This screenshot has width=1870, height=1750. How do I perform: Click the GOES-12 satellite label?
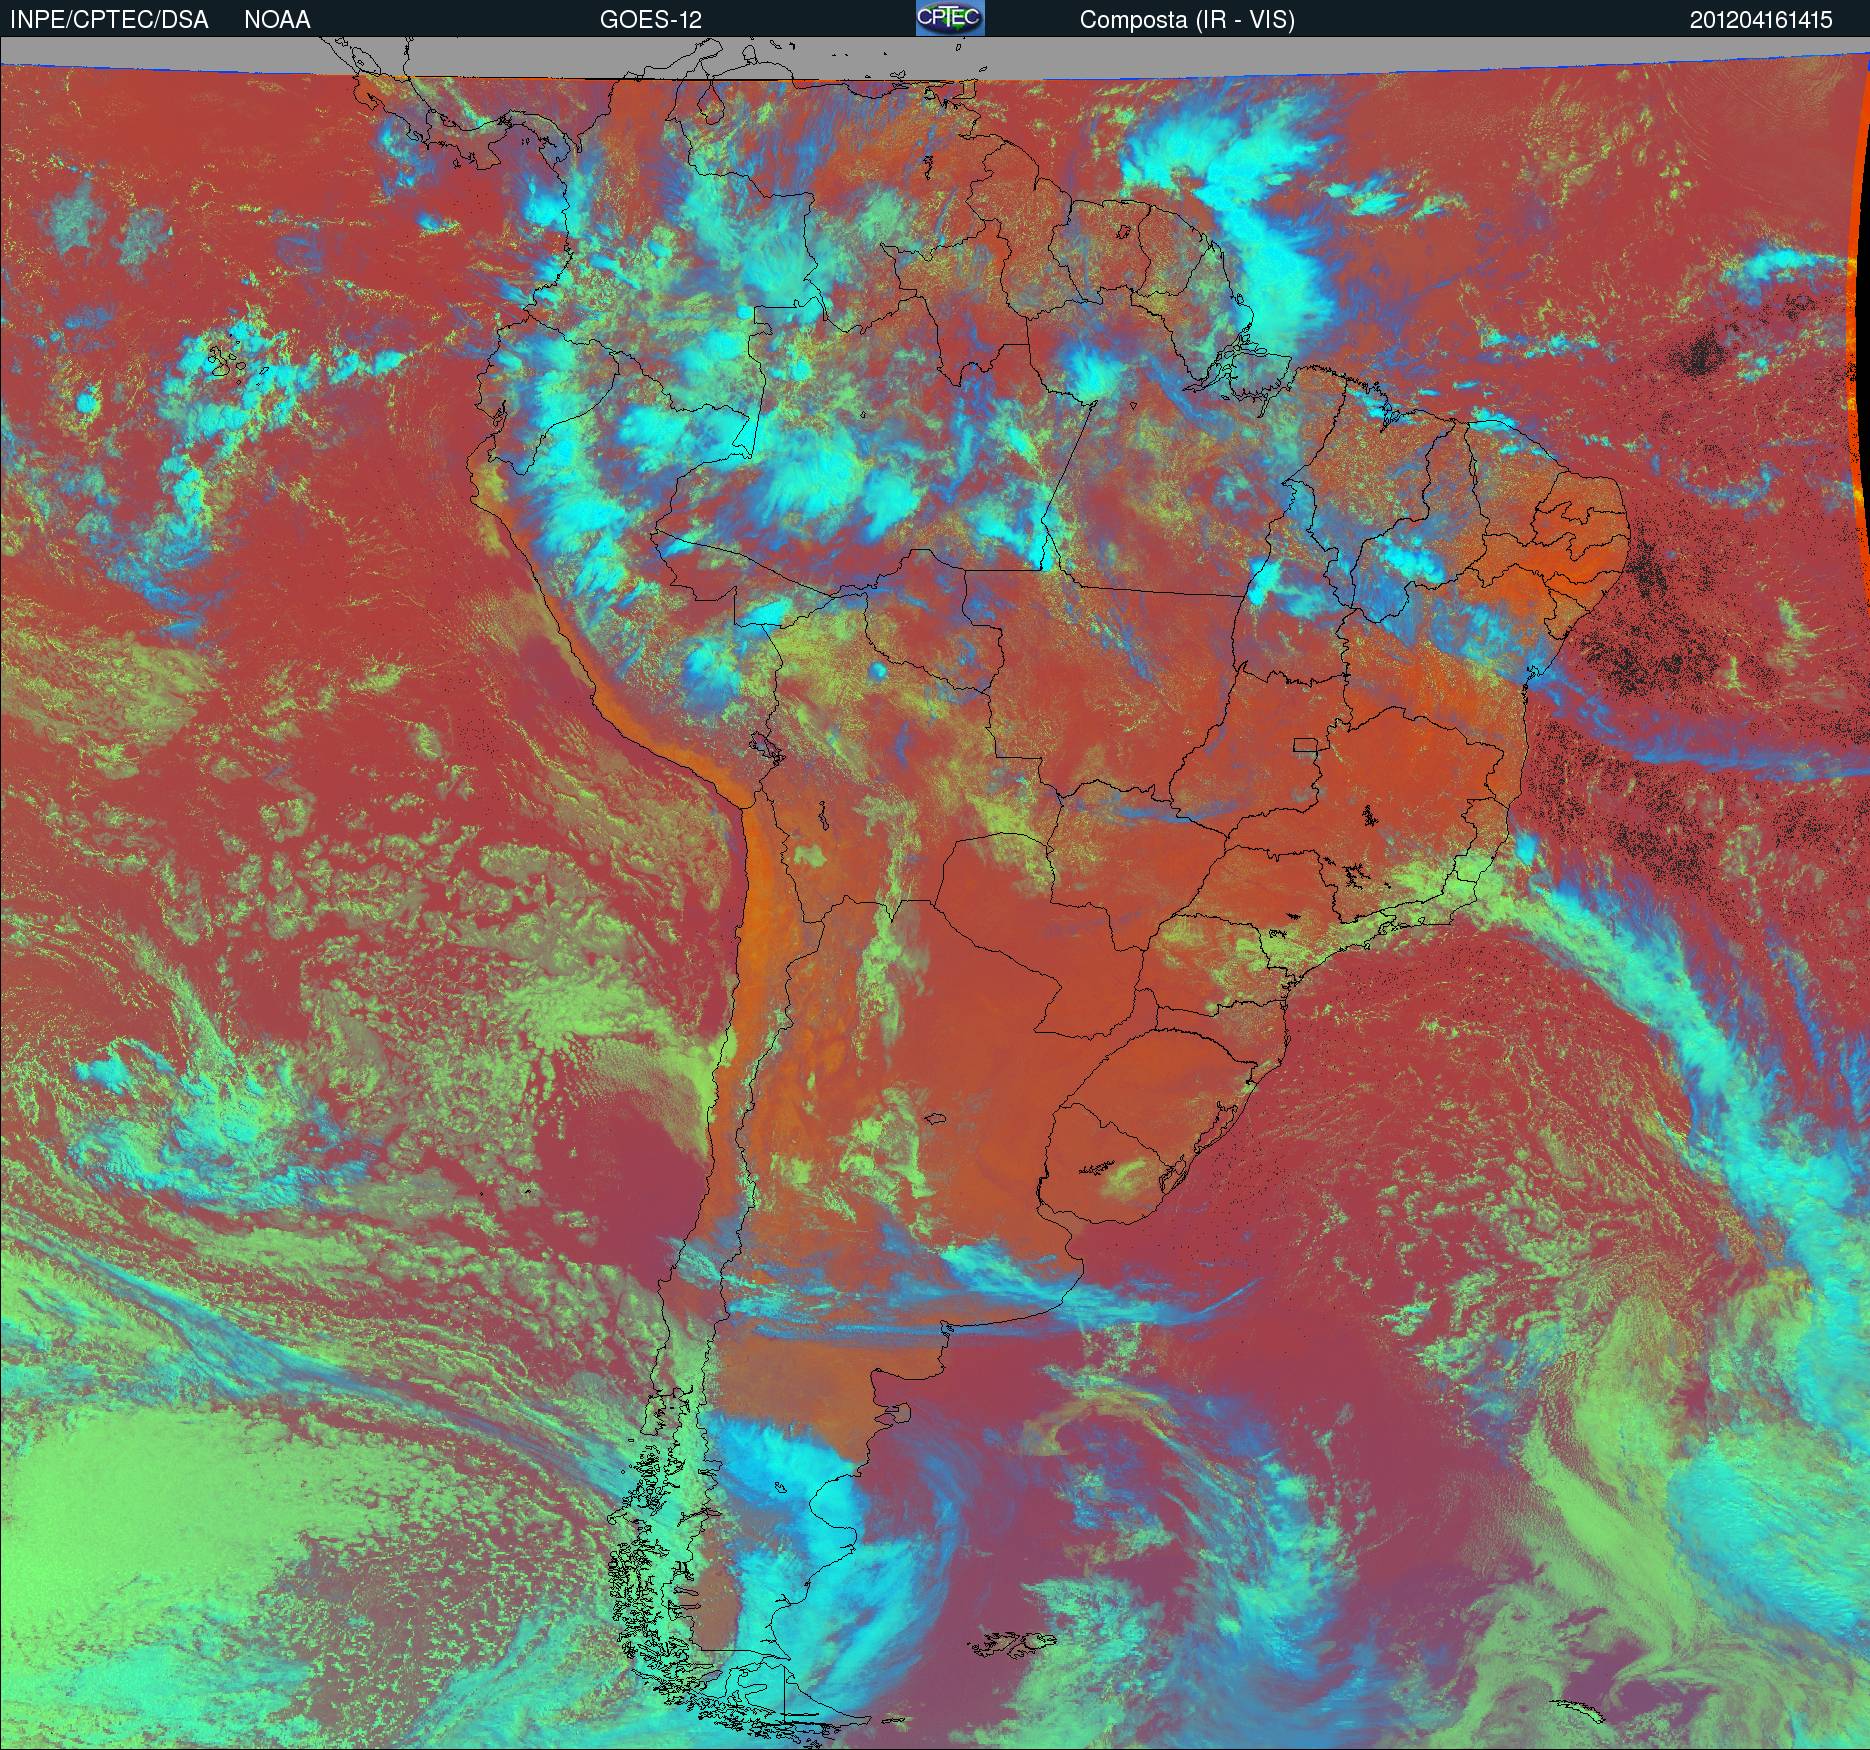[x=650, y=20]
